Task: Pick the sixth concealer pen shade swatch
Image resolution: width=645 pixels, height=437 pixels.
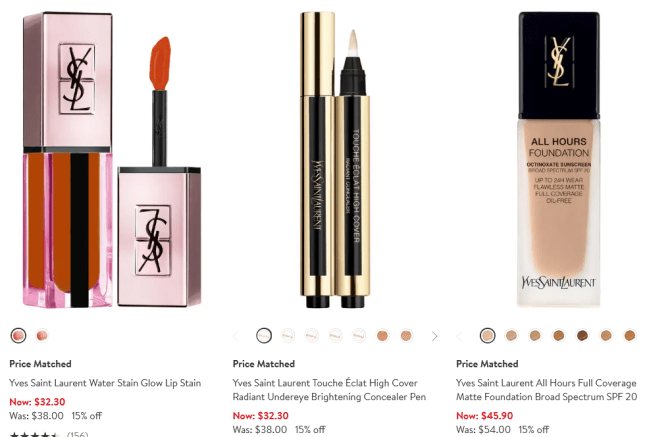Action: (x=383, y=335)
